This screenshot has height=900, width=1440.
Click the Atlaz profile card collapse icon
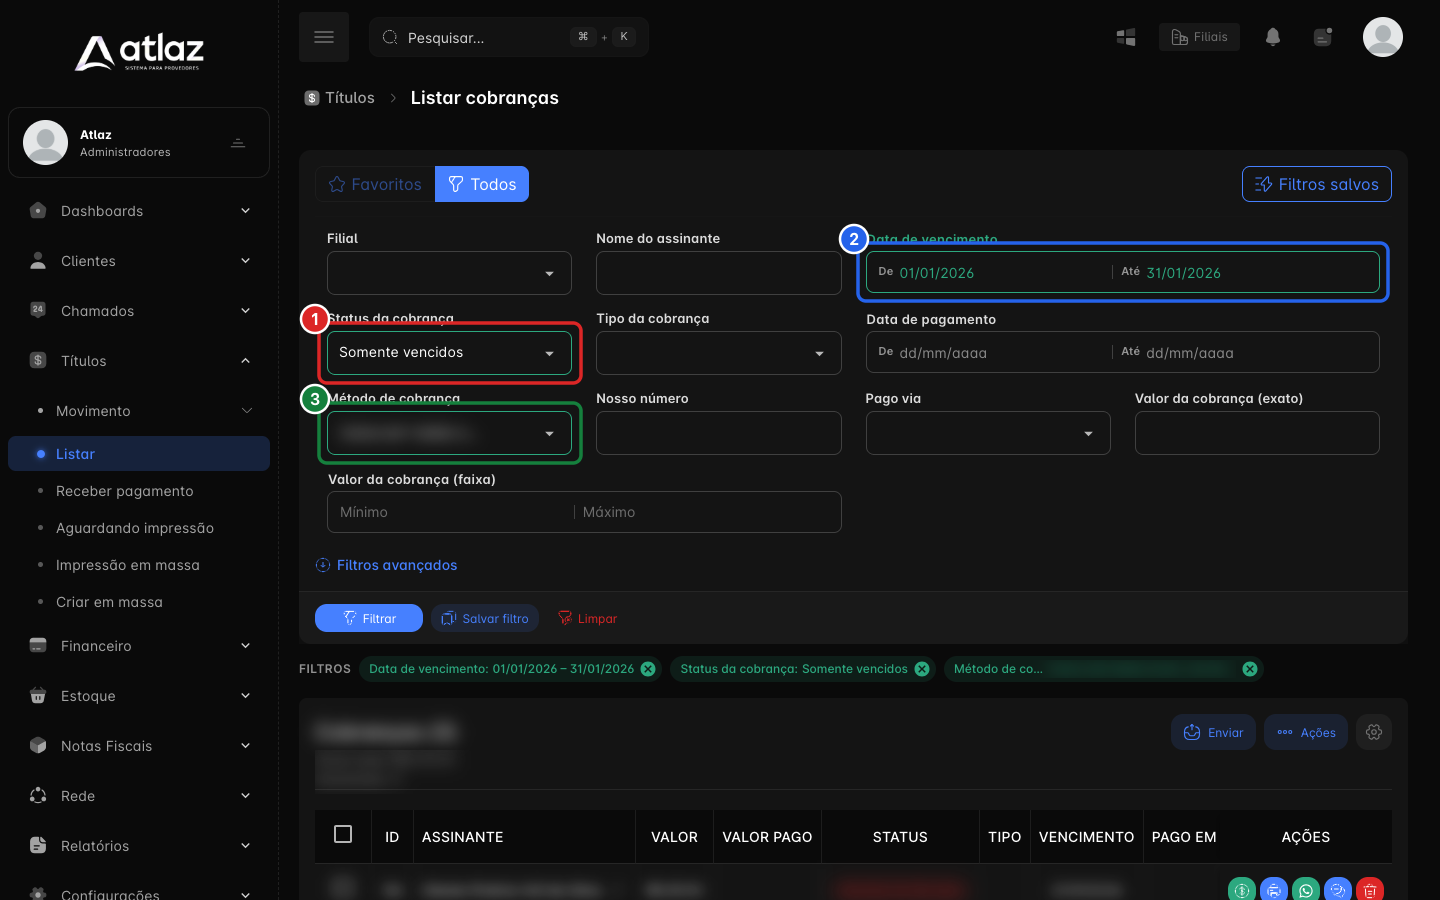point(238,143)
